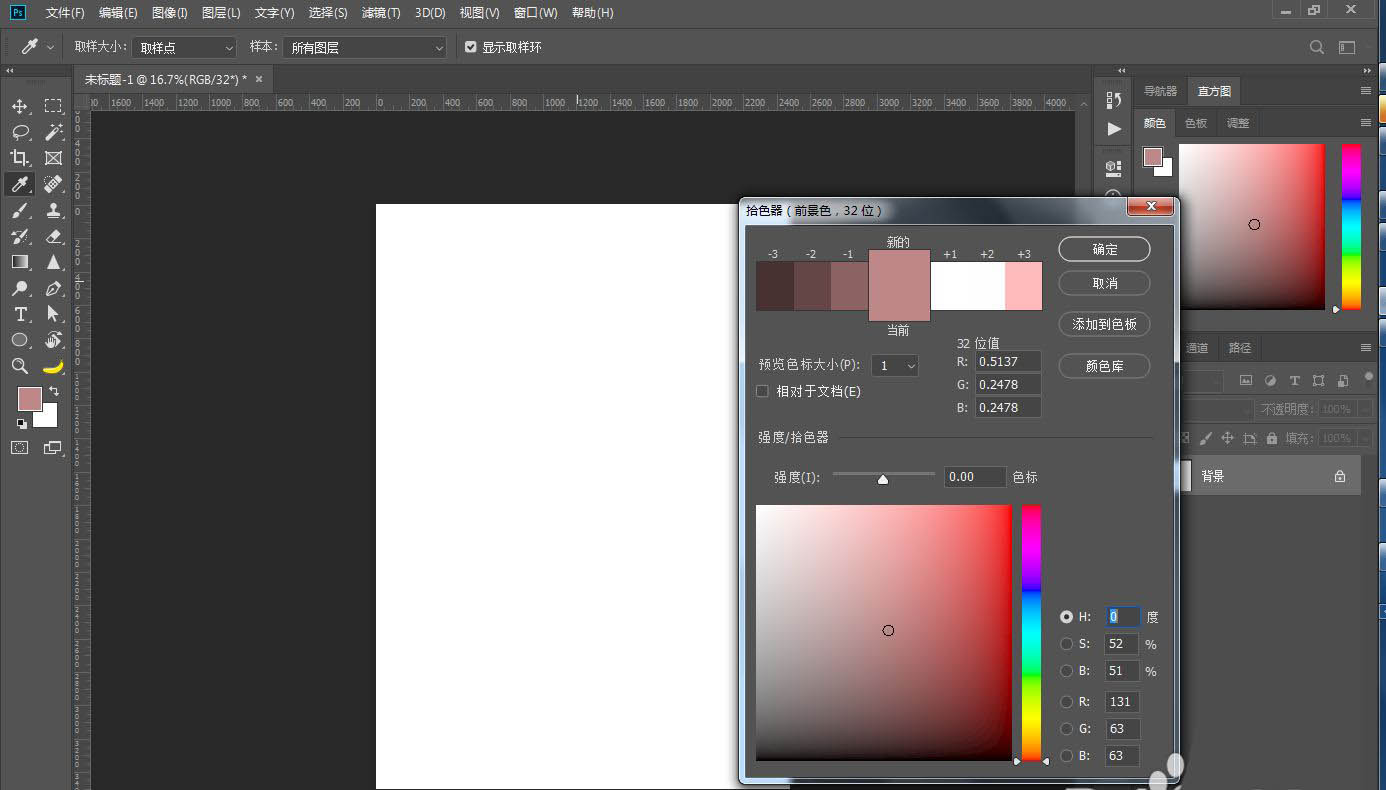
Task: Open the layers panel group menu
Action: tap(1366, 348)
